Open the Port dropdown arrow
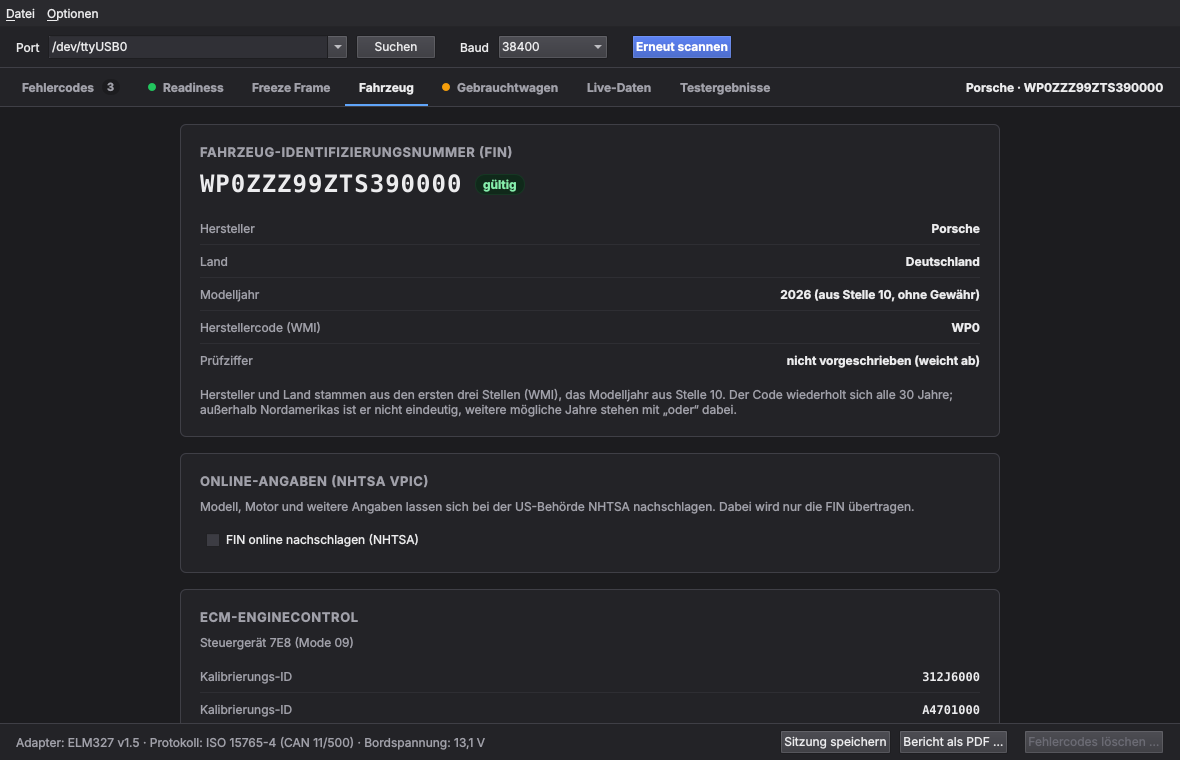The height and width of the screenshot is (760, 1180). tap(337, 47)
